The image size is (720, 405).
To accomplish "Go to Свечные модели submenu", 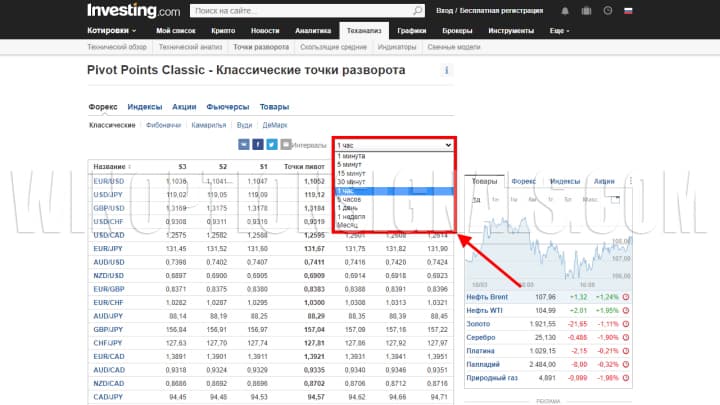I will tap(454, 47).
